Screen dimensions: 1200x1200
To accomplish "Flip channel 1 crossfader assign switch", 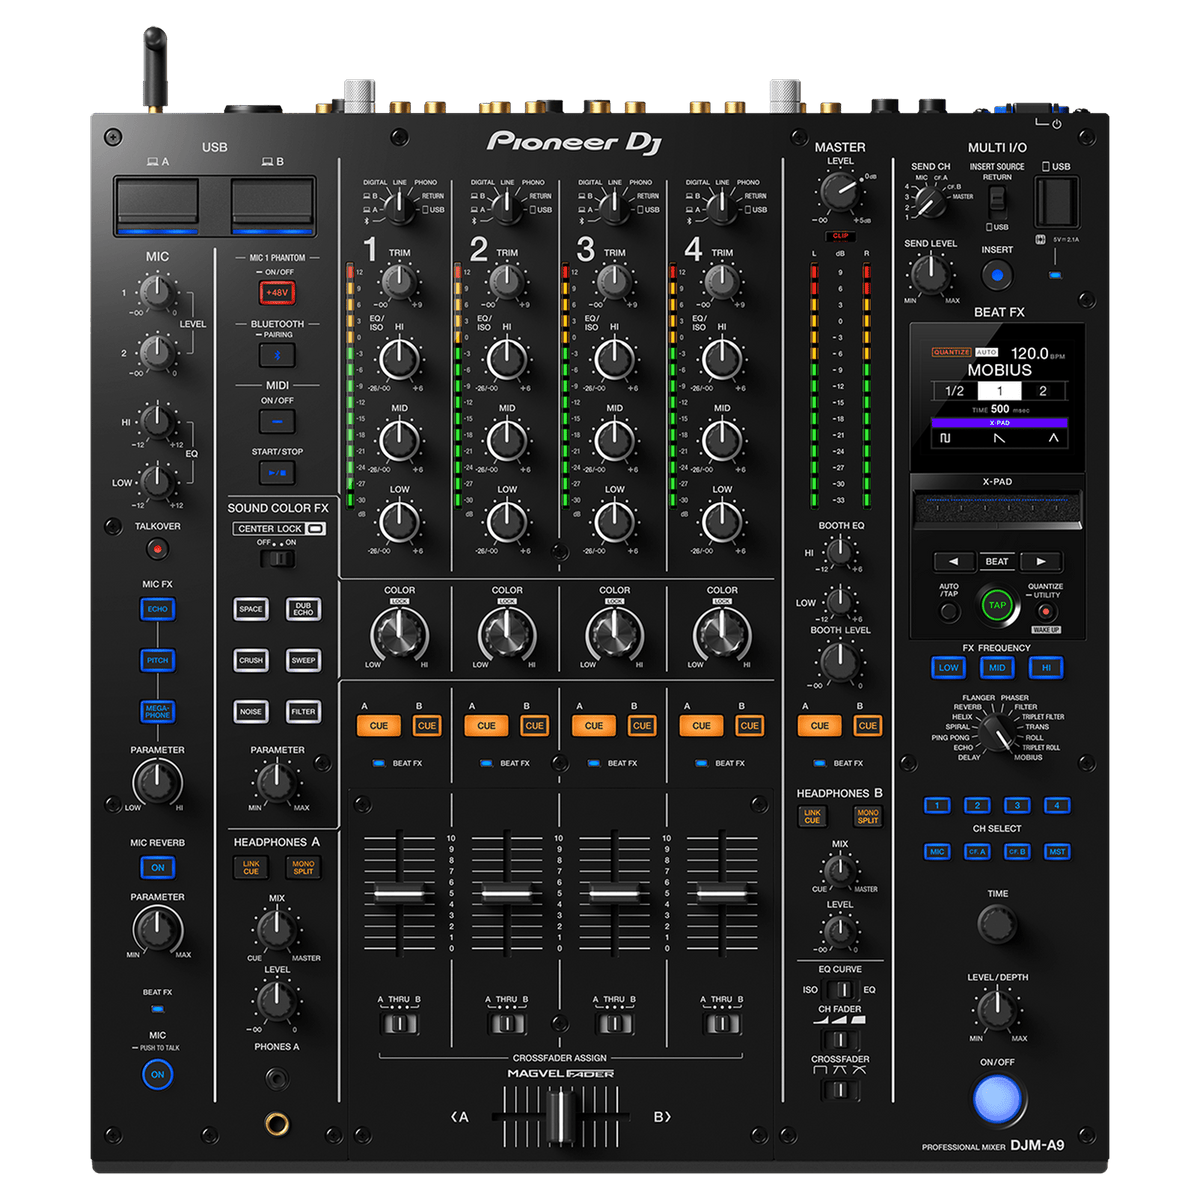I will 399,1024.
